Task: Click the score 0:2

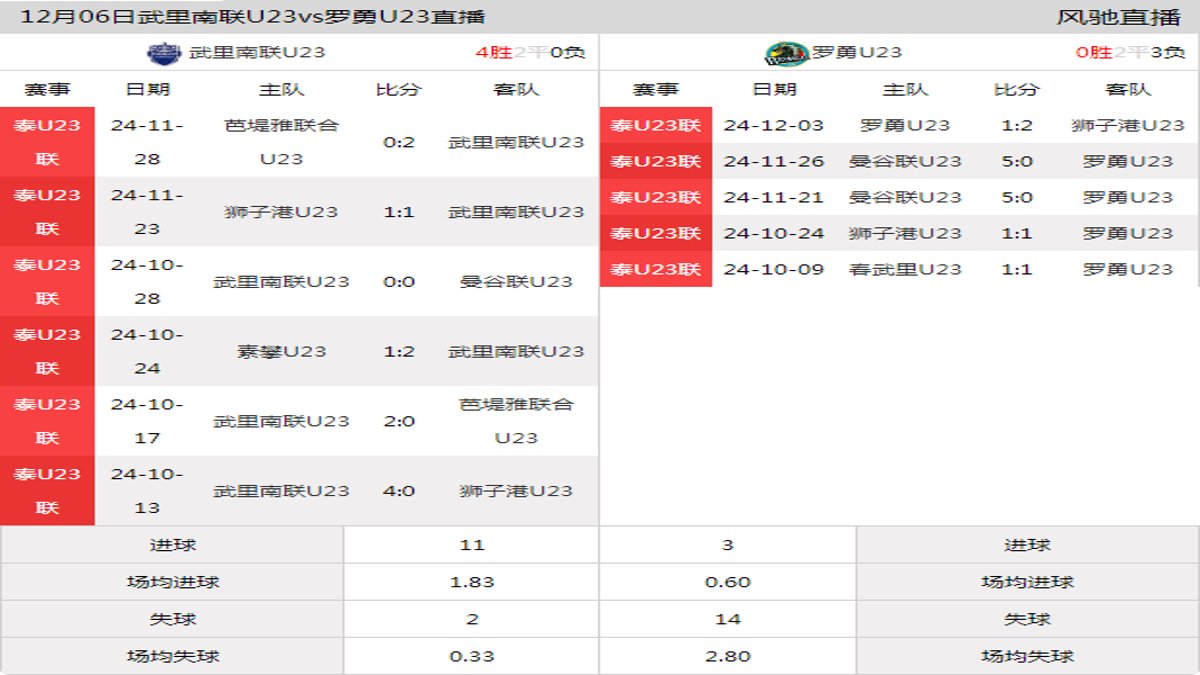Action: pyautogui.click(x=399, y=142)
